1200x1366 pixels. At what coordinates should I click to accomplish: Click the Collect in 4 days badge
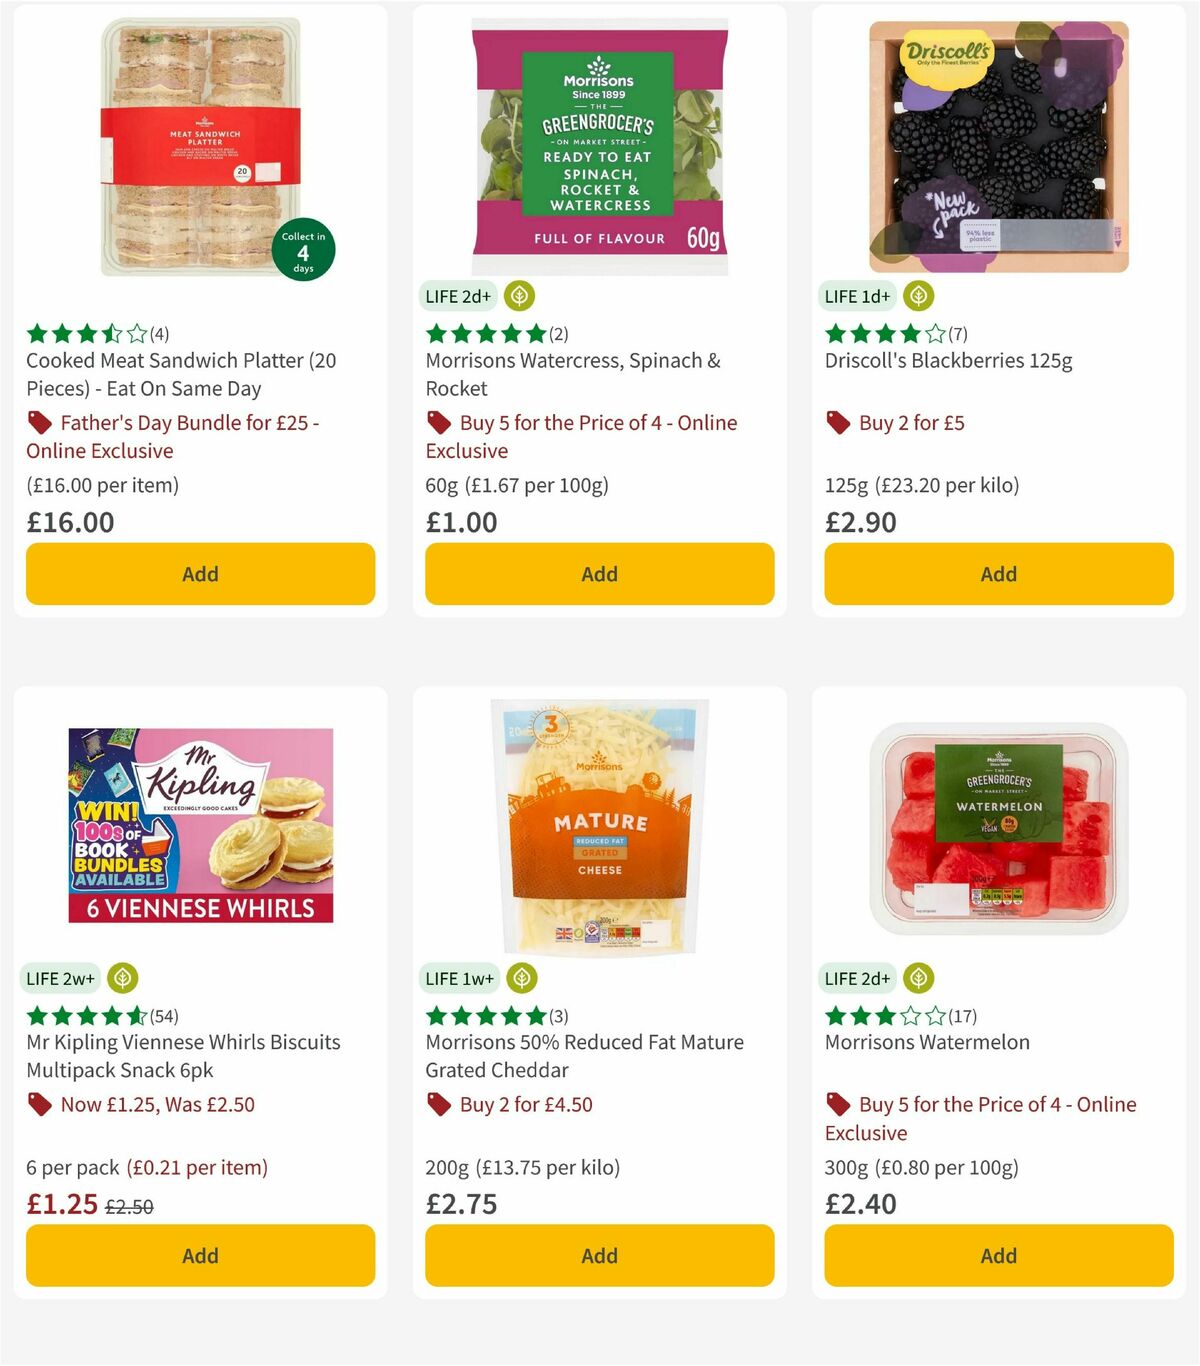coord(303,249)
